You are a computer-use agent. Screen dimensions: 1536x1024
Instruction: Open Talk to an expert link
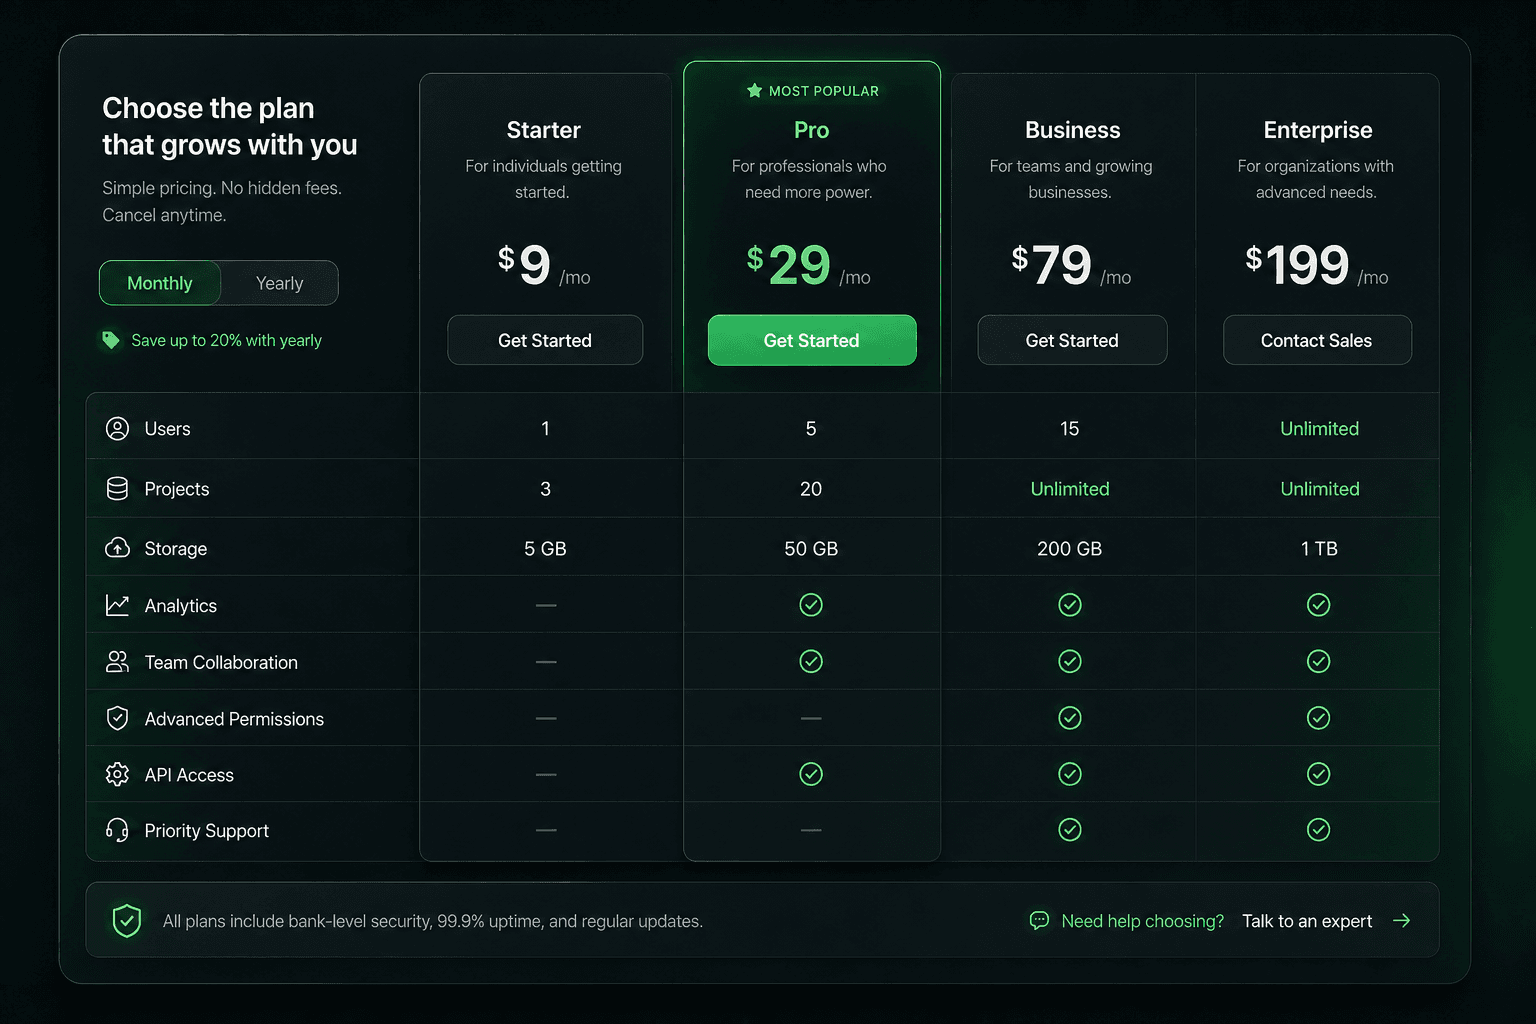pos(1307,921)
